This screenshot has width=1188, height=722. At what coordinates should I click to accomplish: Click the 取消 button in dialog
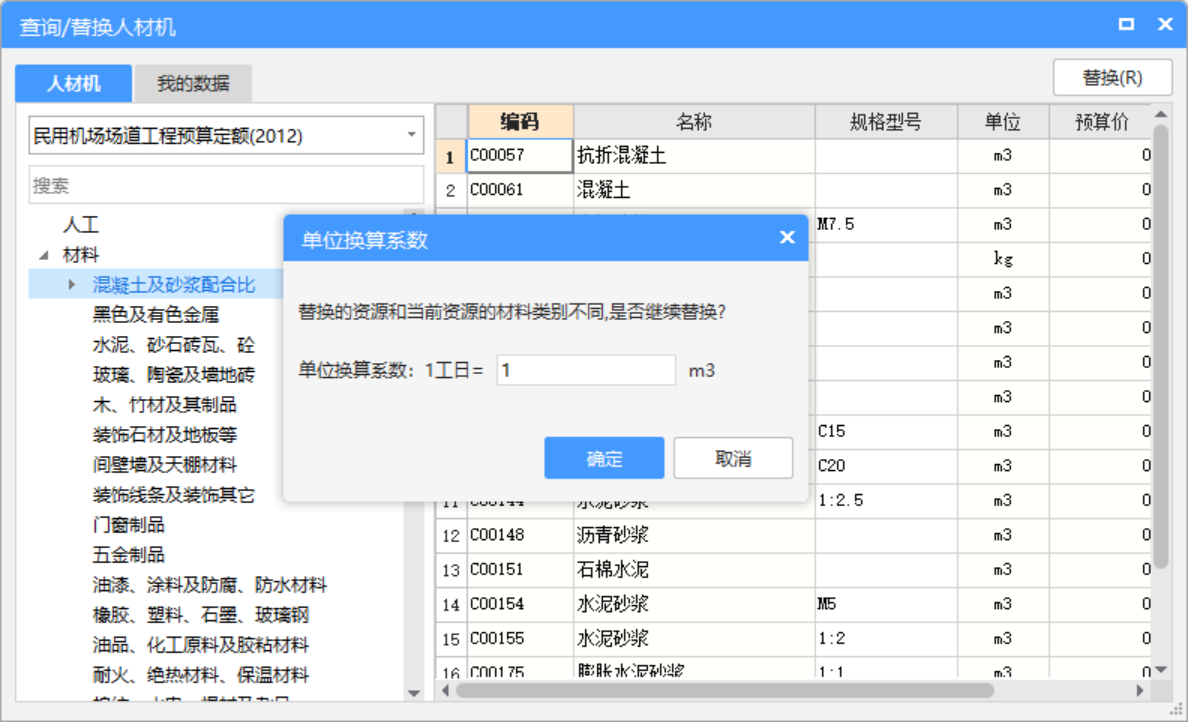[x=733, y=458]
